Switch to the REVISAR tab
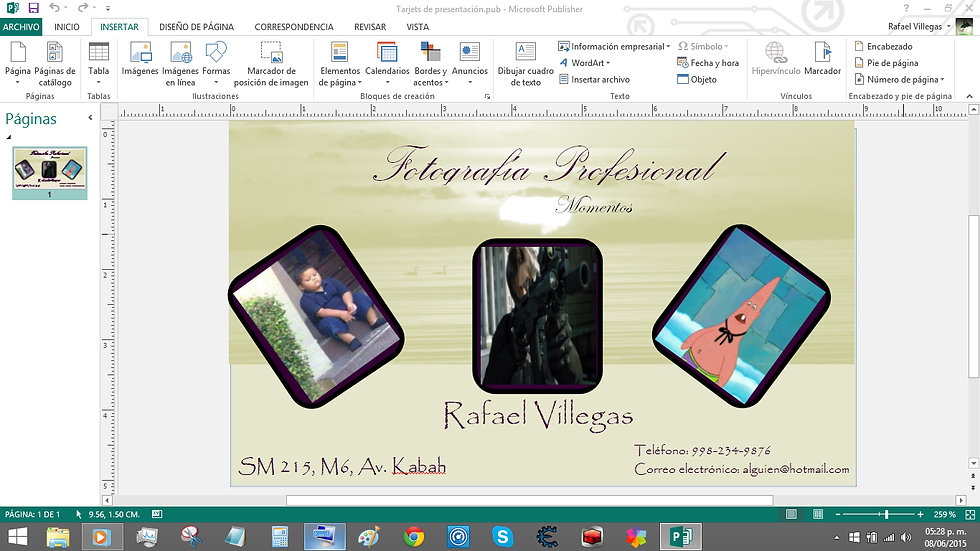980x551 pixels. 370,27
